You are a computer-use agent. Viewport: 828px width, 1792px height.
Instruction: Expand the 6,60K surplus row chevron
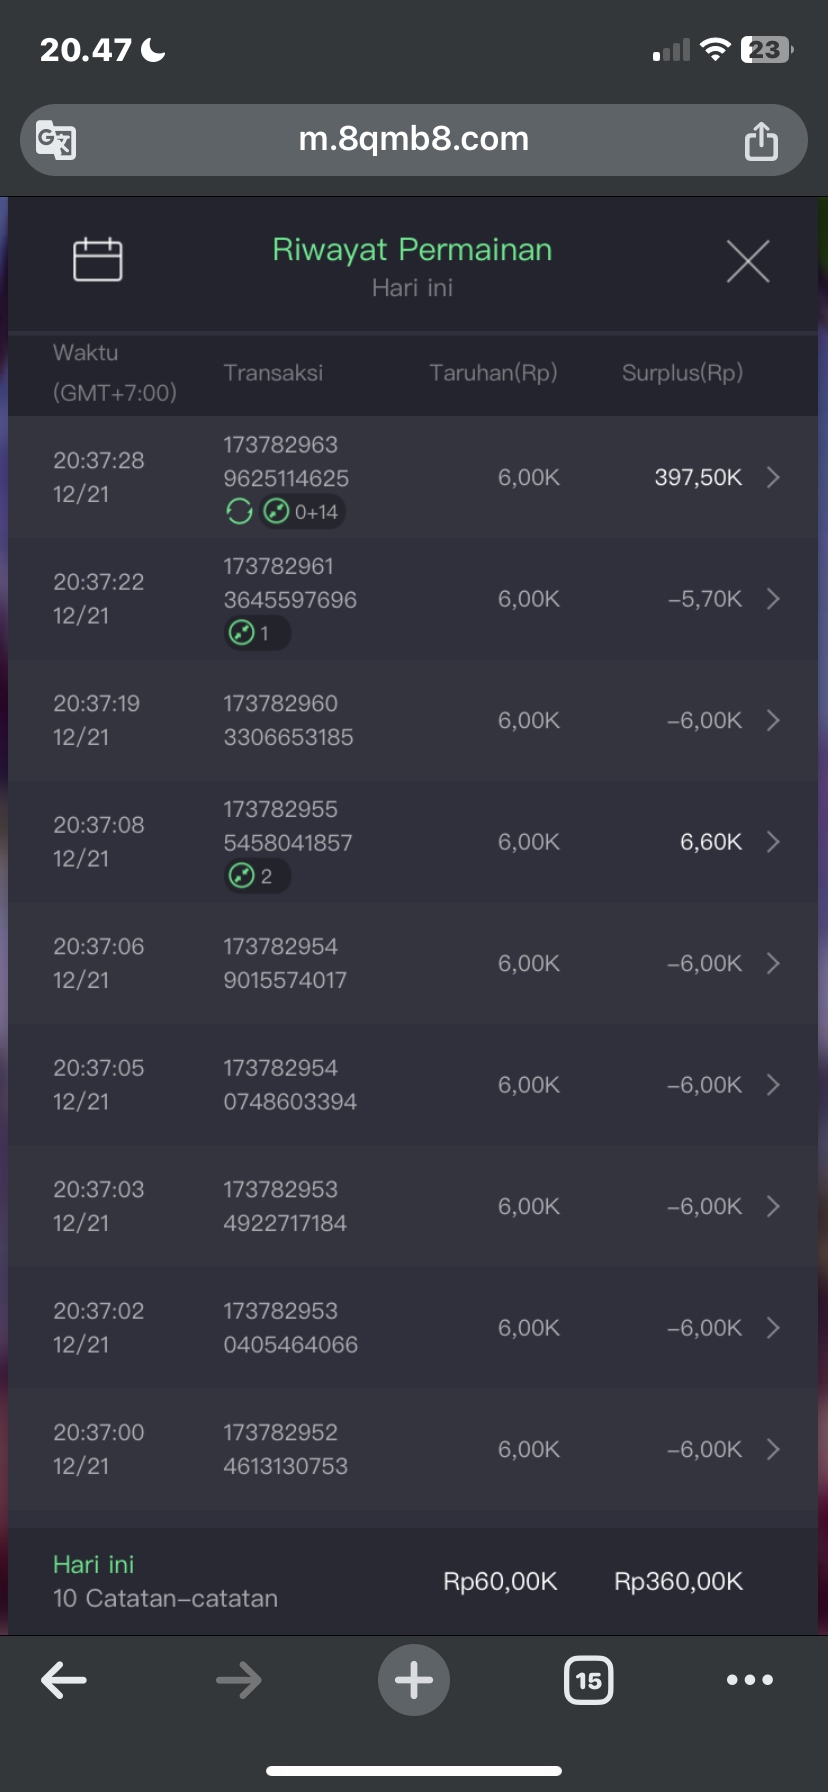coord(773,842)
